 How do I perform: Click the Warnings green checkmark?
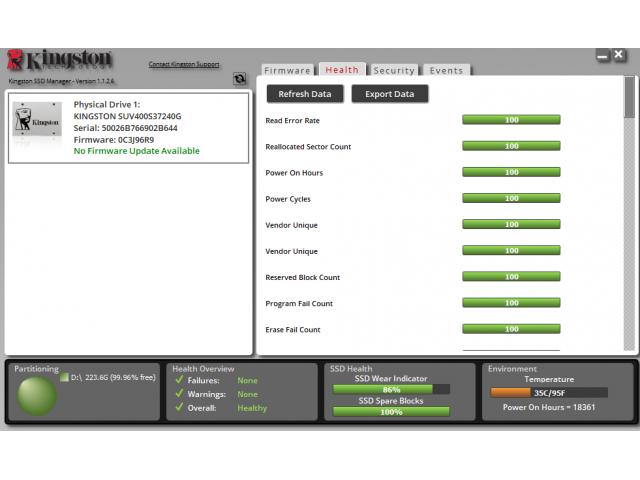179,394
